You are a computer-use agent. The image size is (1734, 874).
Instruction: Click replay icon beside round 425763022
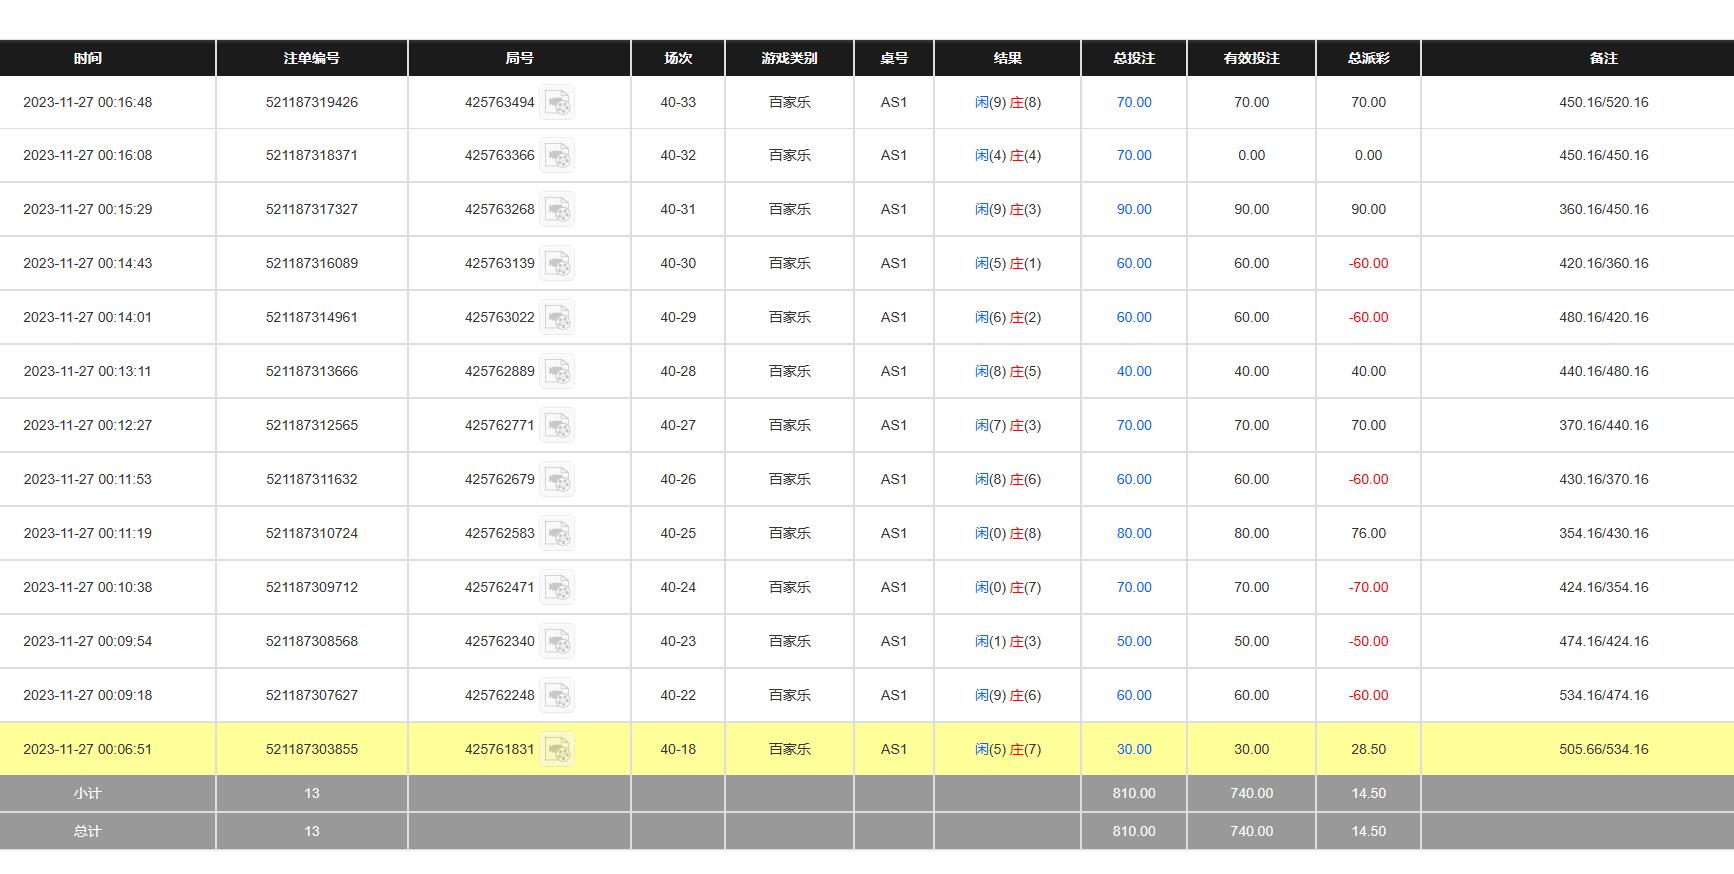click(557, 318)
